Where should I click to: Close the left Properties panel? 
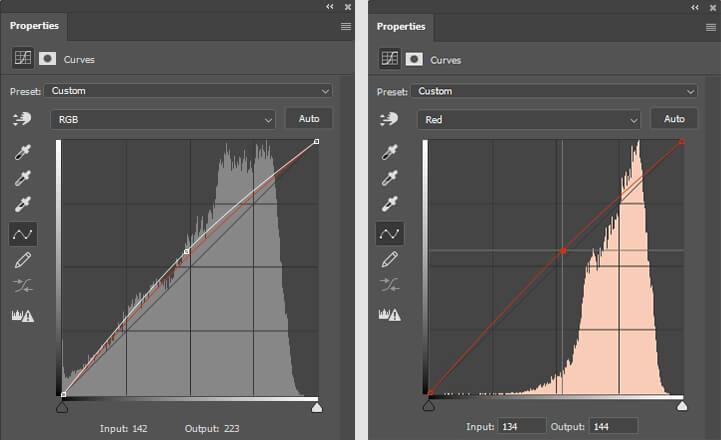point(348,7)
